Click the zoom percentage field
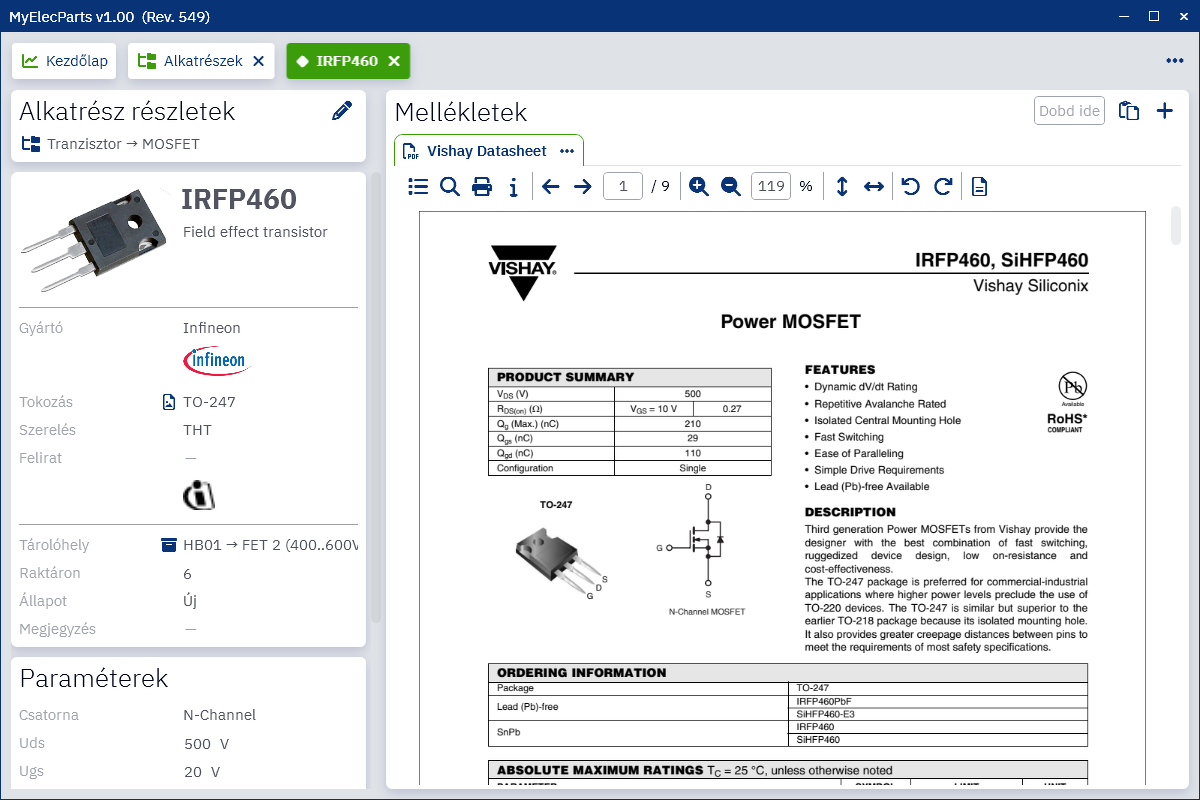This screenshot has height=800, width=1200. (x=771, y=186)
